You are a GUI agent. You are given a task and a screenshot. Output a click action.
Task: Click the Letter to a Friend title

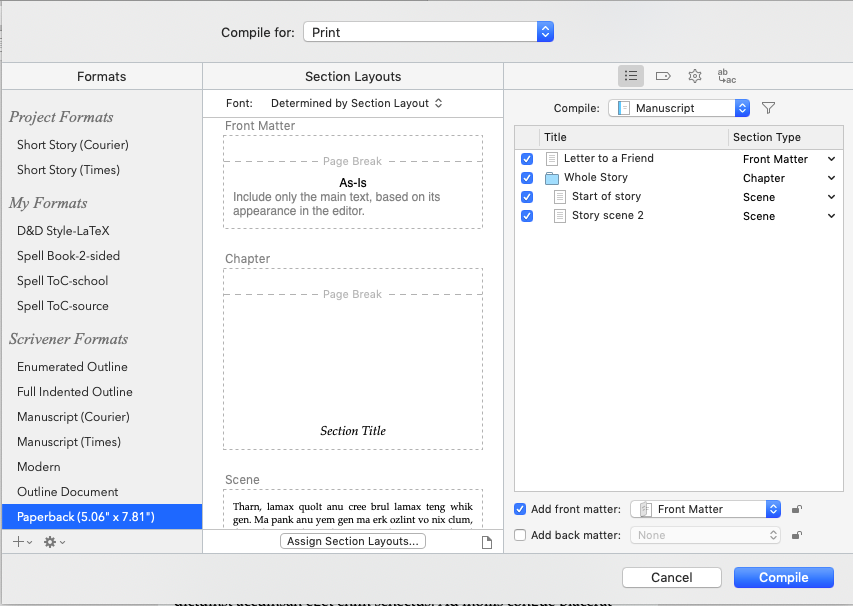[x=609, y=158]
